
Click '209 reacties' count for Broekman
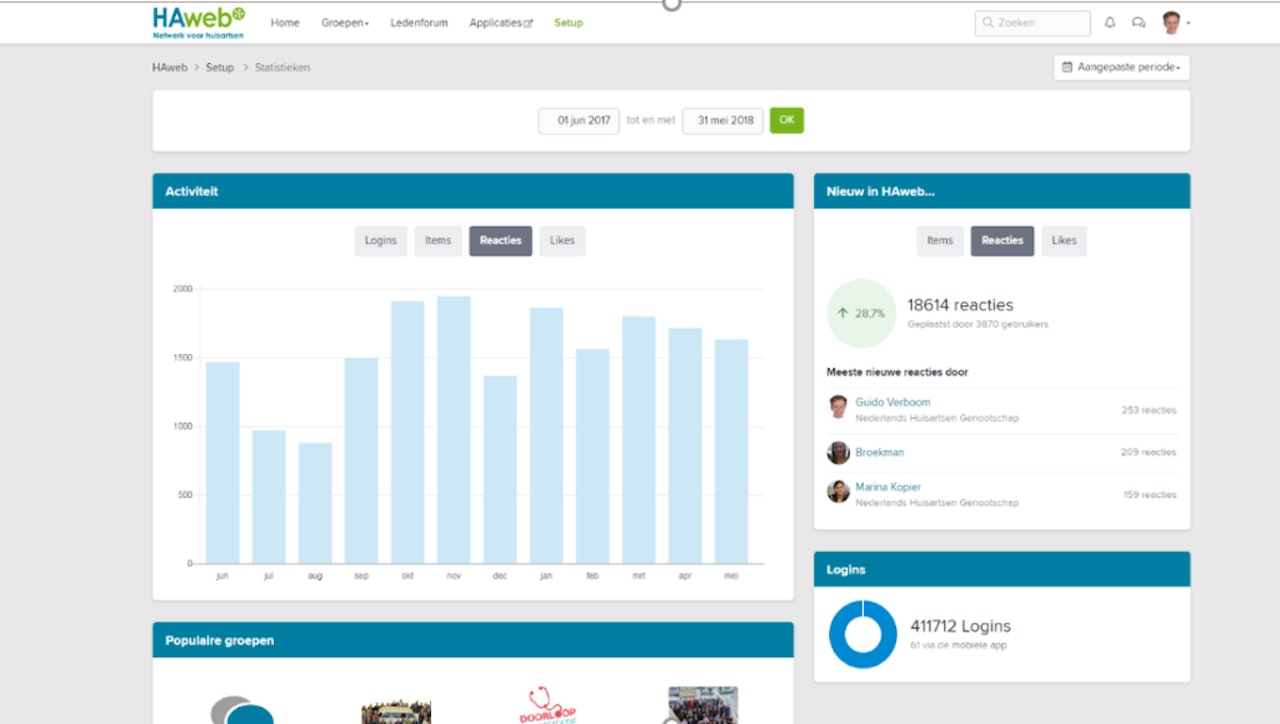(x=1149, y=452)
